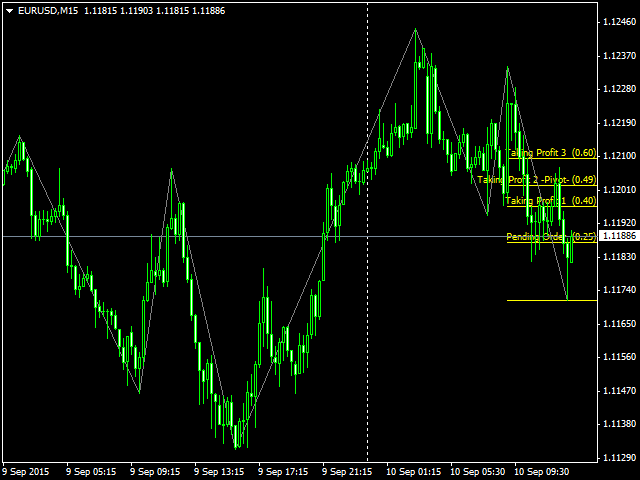Click the 1.12280 price axis label
Screen dimensions: 640x480
620,89
